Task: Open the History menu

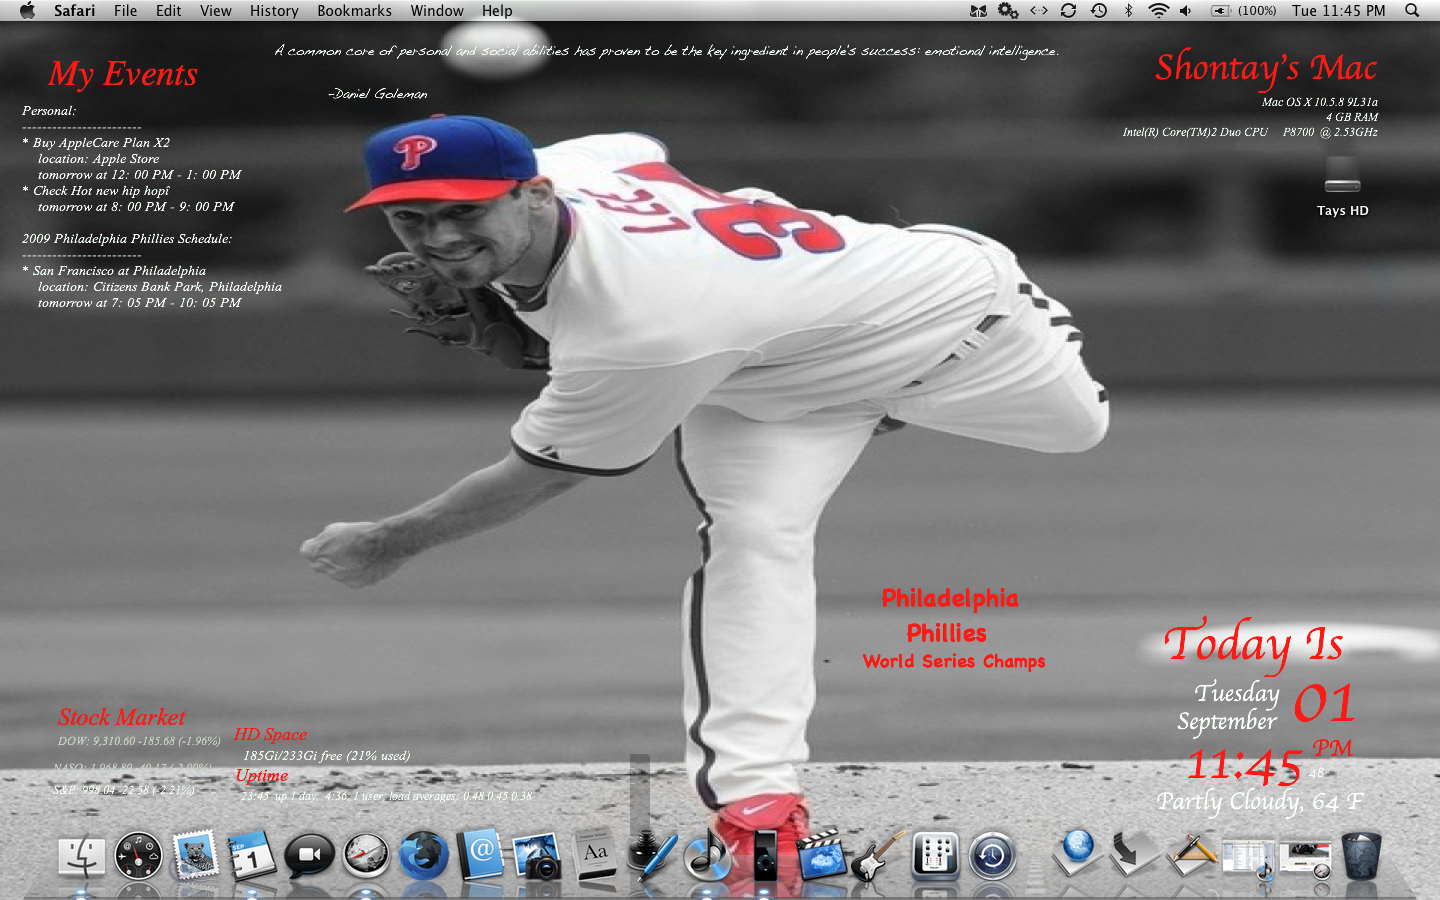Action: [274, 11]
